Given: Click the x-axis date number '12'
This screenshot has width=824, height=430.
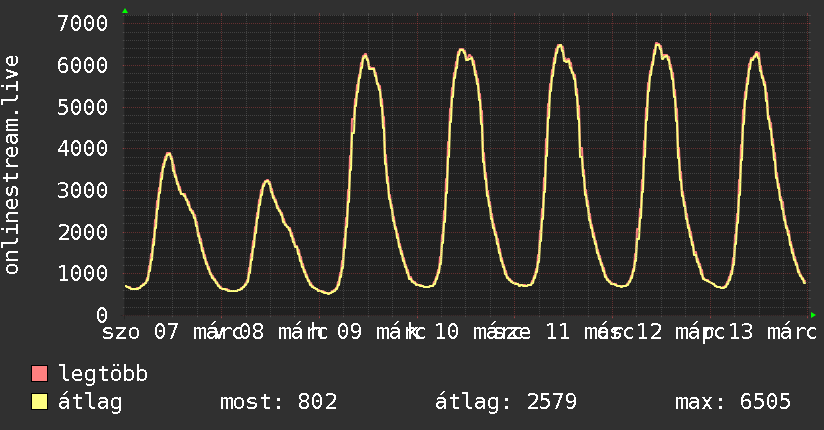Looking at the screenshot, I should (x=650, y=332).
